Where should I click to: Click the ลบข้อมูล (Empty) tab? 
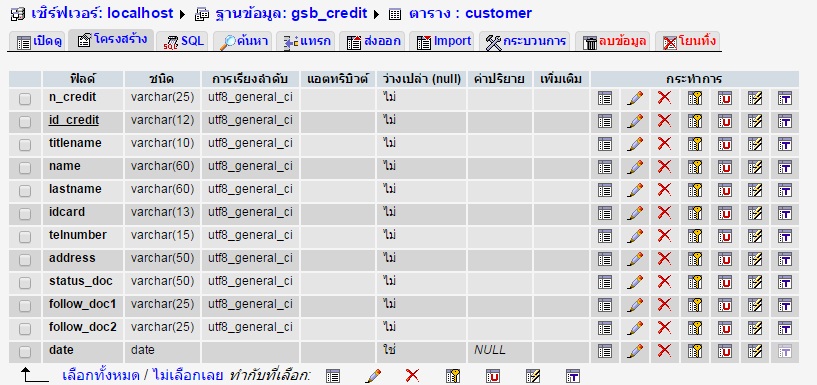614,41
